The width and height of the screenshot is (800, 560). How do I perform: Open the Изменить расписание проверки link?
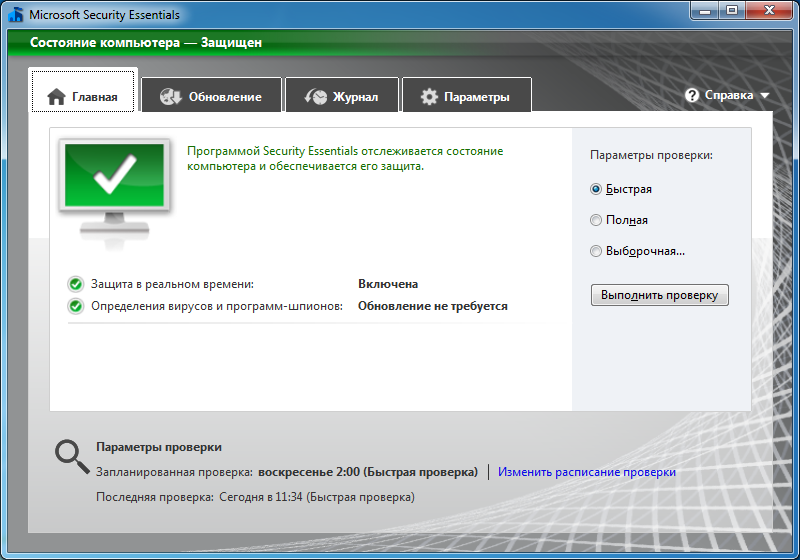click(x=587, y=472)
